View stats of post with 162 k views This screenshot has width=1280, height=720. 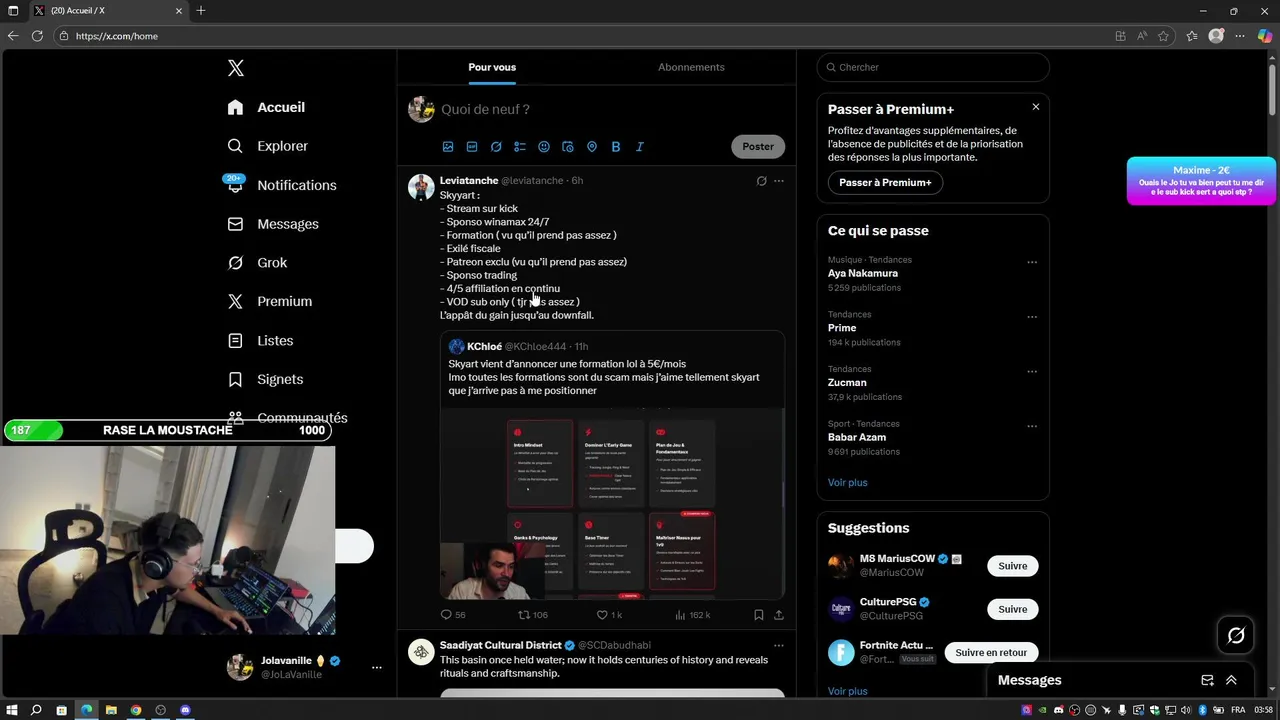pos(692,615)
